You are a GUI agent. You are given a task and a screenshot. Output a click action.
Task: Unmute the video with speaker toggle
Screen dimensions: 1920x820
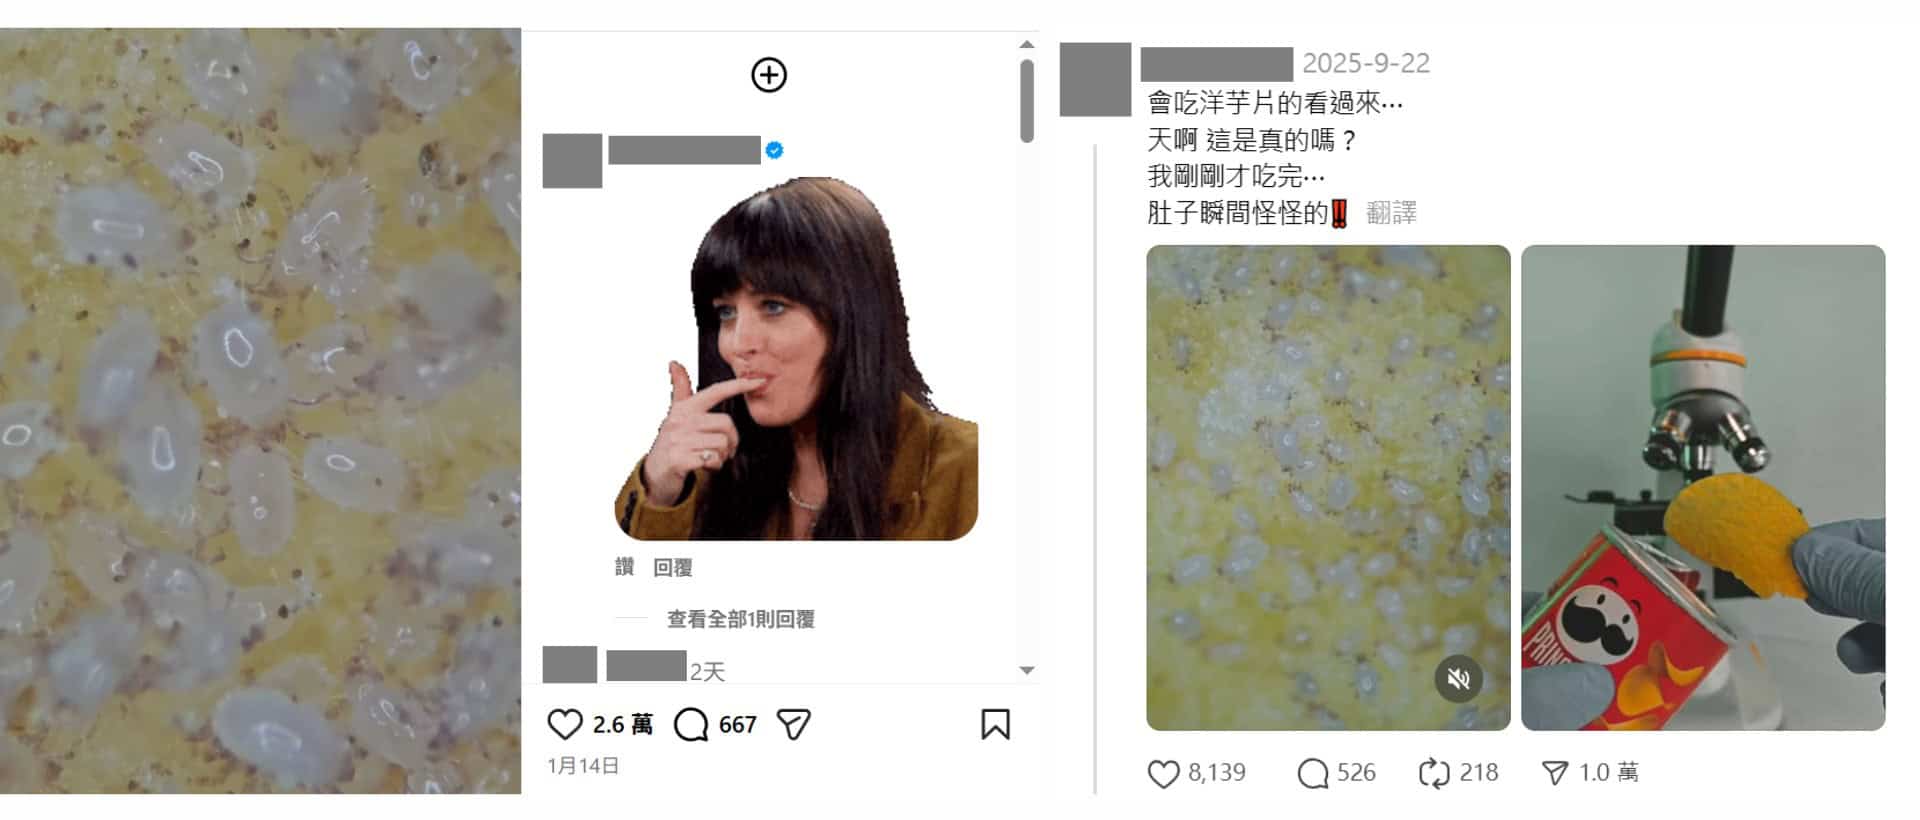(1459, 679)
